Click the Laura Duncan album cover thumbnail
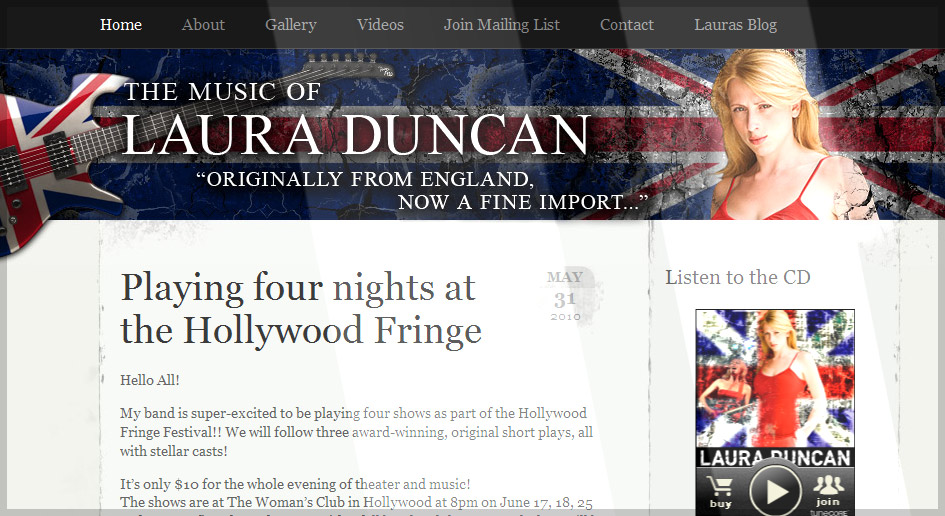Viewport: 945px width, 516px height. click(x=775, y=379)
